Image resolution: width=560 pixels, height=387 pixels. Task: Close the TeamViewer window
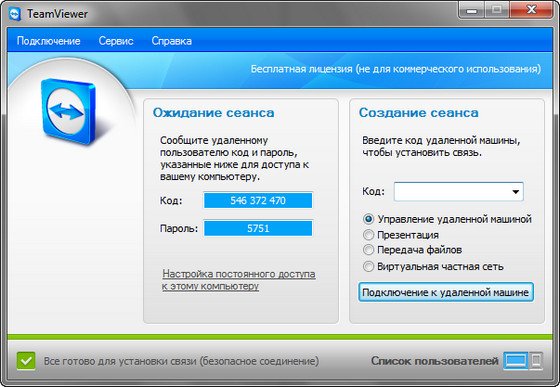point(532,10)
